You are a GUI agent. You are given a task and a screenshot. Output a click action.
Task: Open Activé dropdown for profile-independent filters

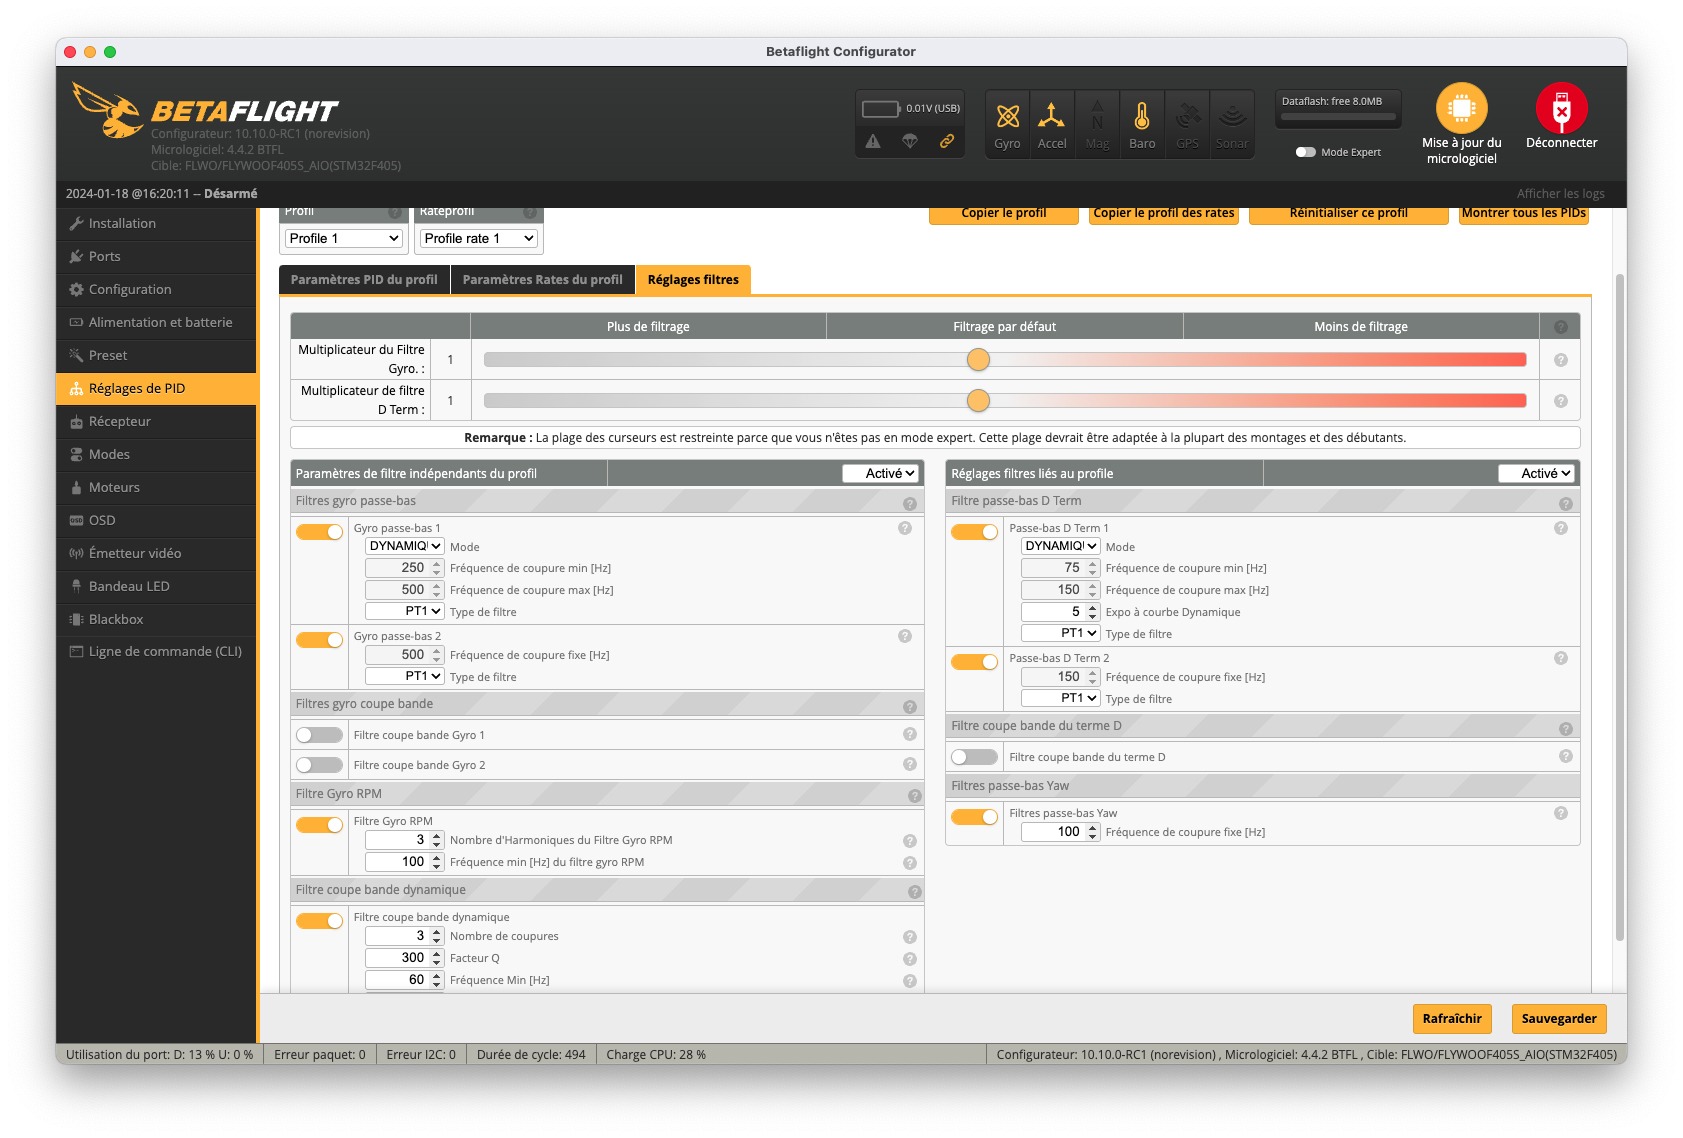(x=880, y=473)
